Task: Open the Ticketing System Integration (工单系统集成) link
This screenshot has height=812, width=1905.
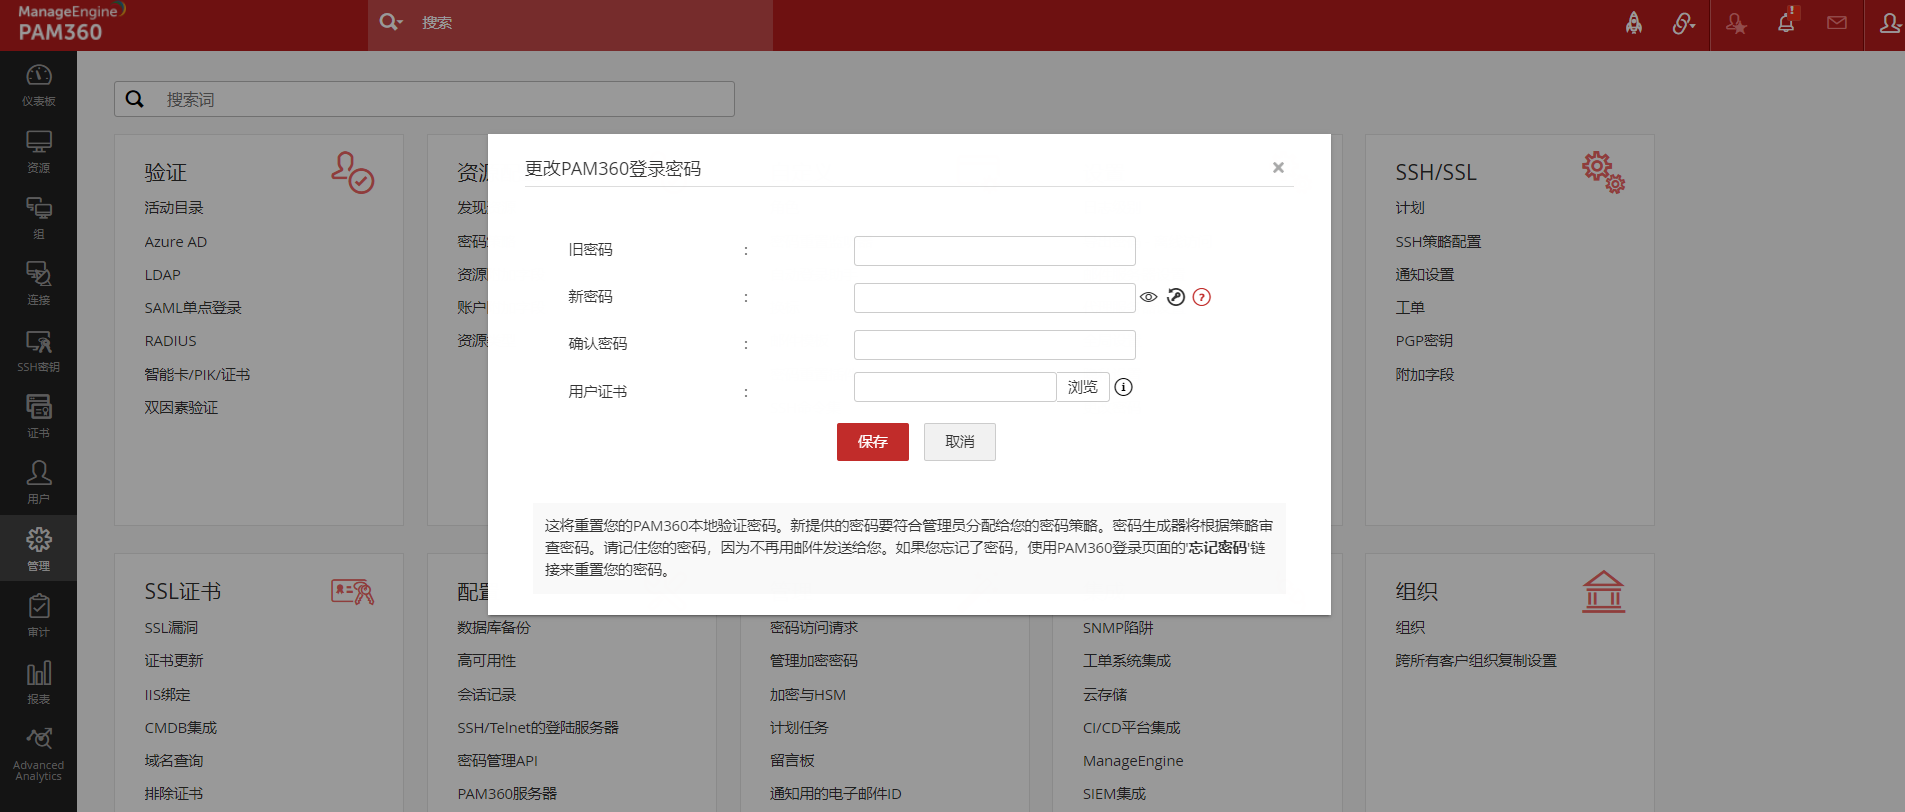Action: point(1127,661)
